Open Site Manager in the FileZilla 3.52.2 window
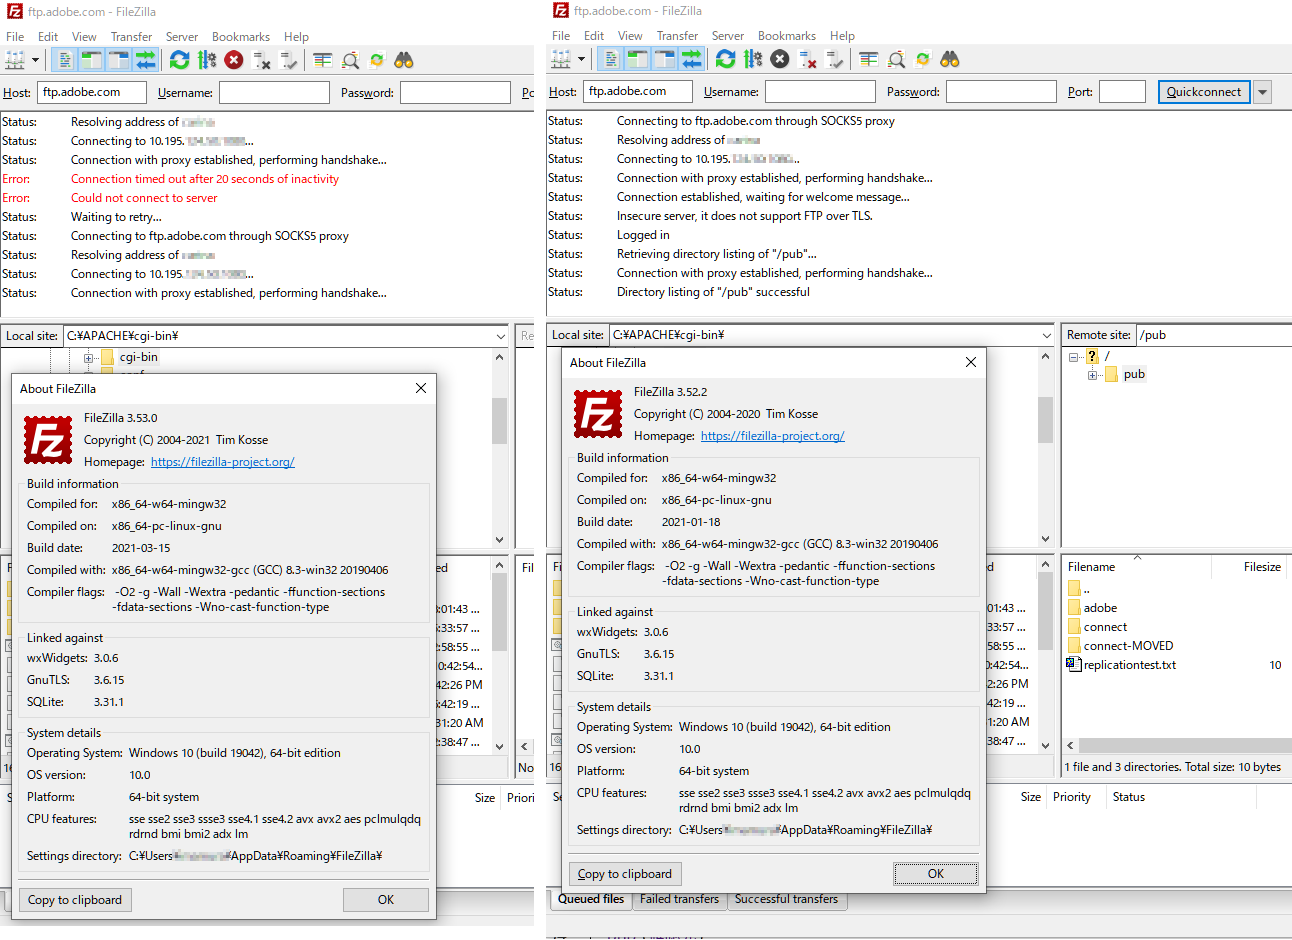Image resolution: width=1292 pixels, height=940 pixels. click(561, 59)
